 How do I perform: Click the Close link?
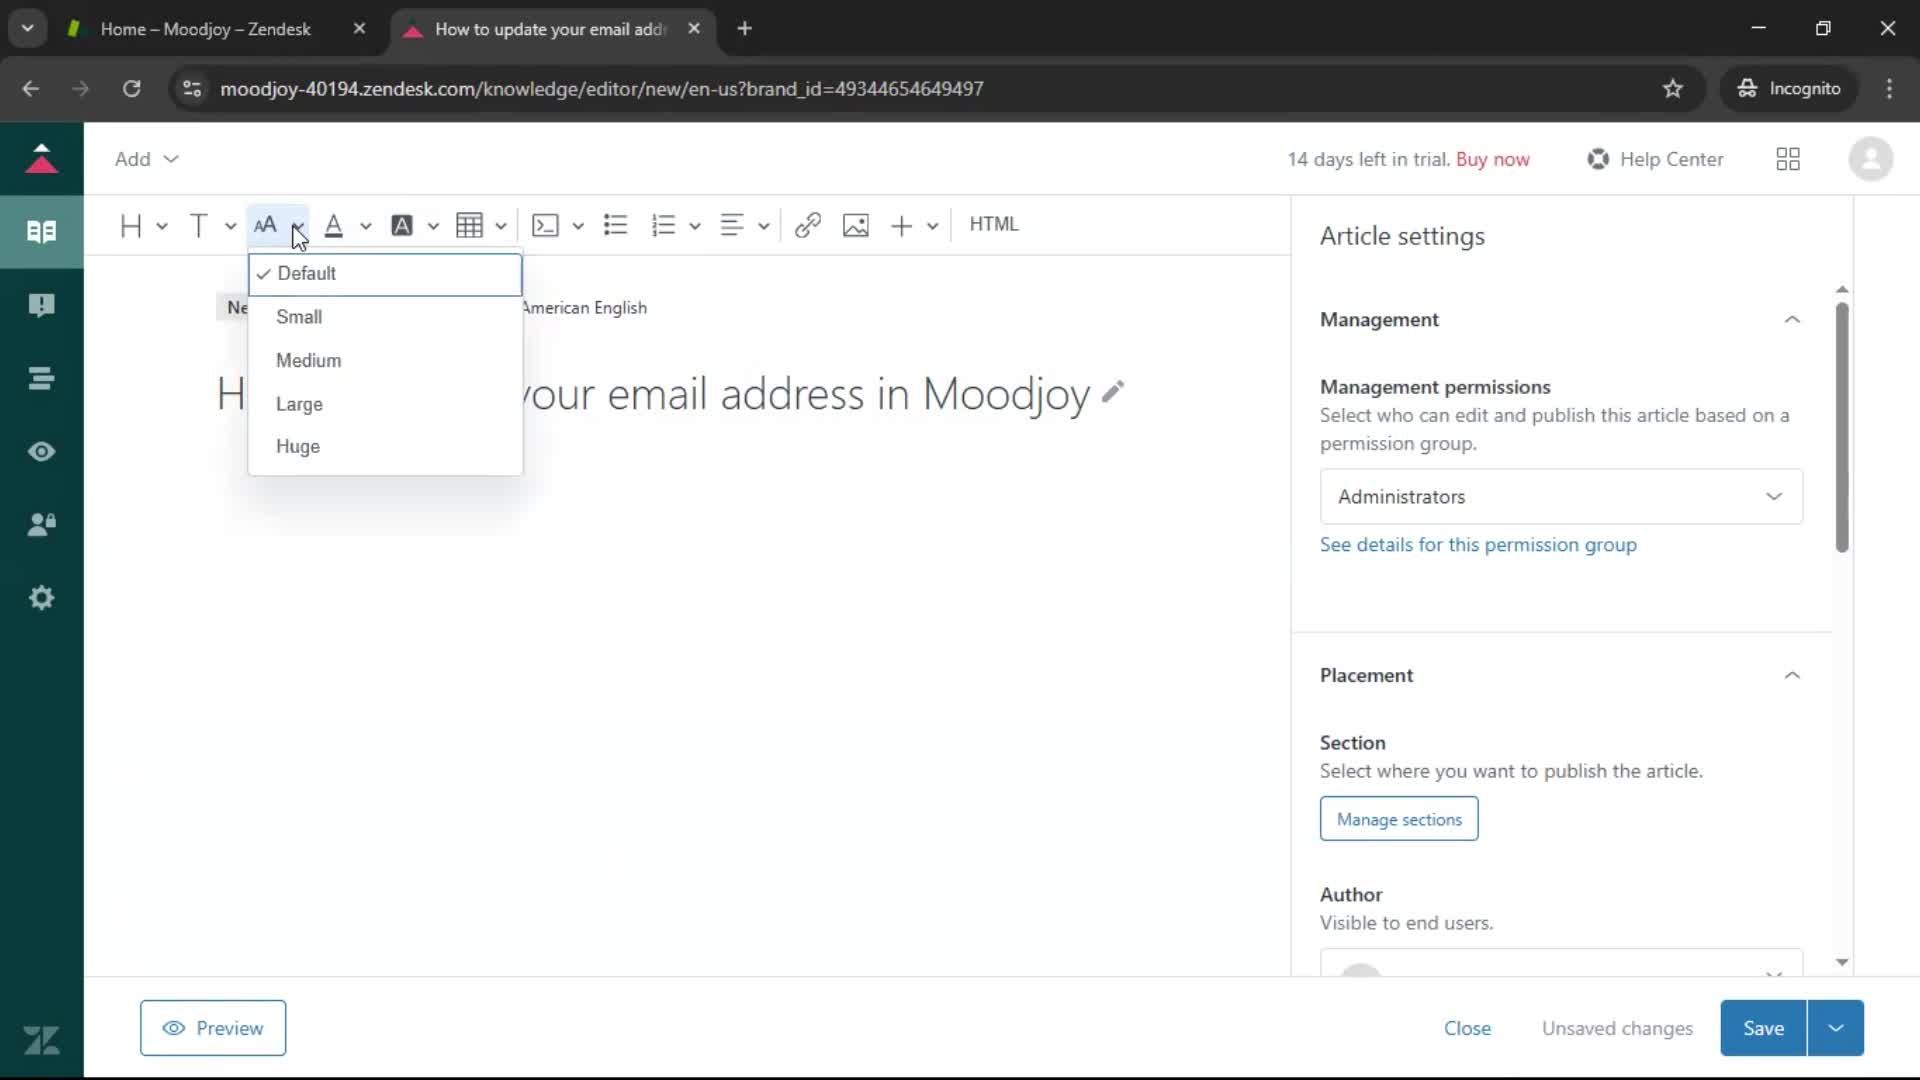coord(1467,1028)
